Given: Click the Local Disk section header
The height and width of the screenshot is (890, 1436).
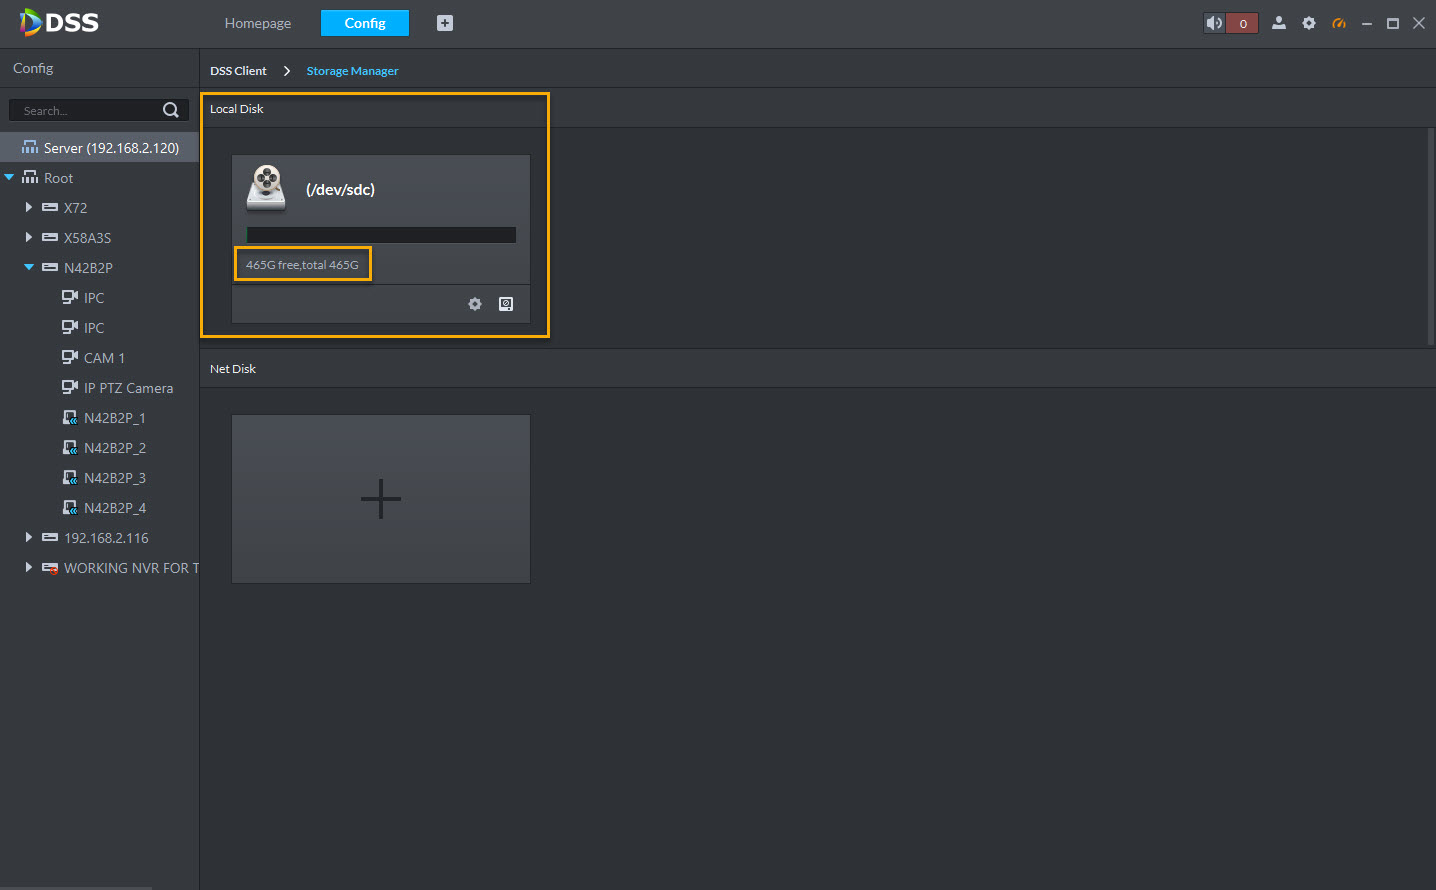Looking at the screenshot, I should (x=237, y=109).
